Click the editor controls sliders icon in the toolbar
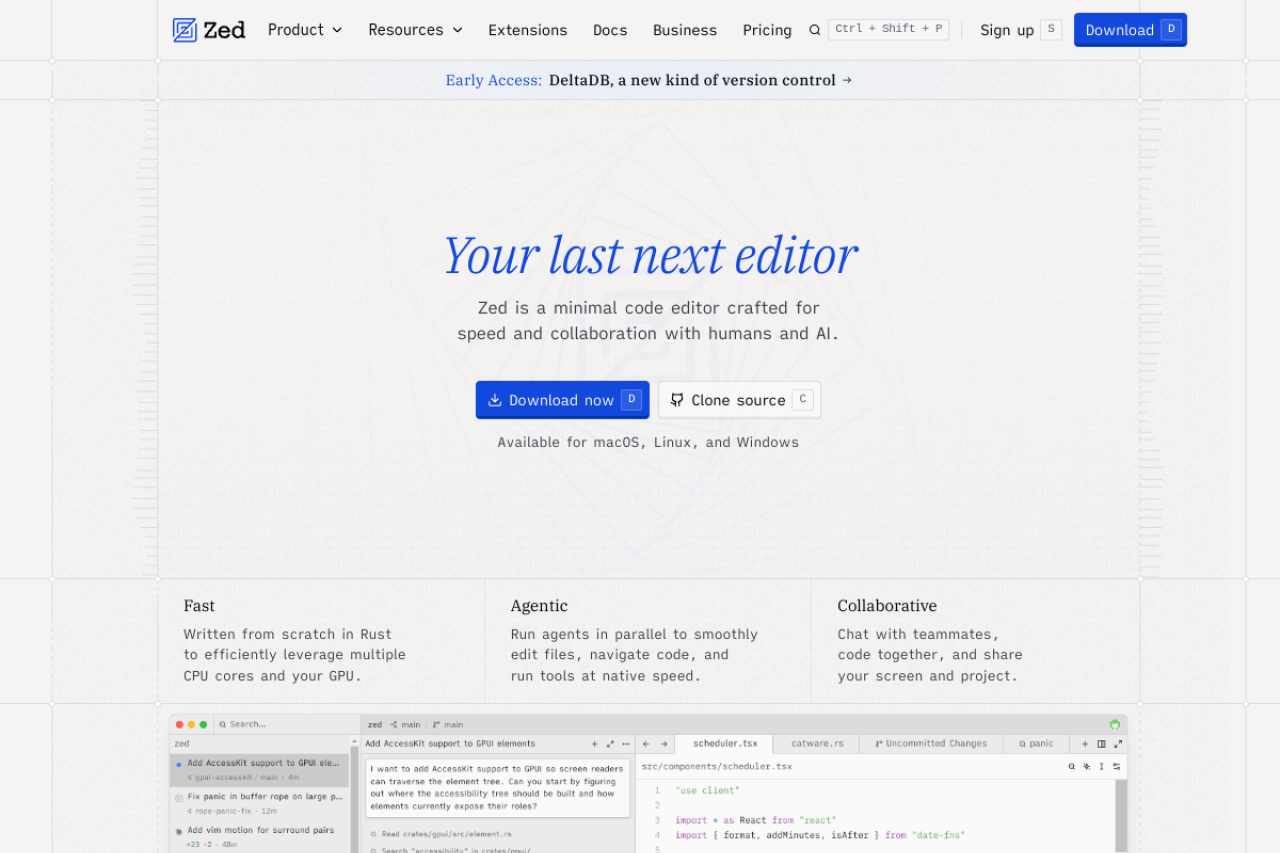Image resolution: width=1280 pixels, height=853 pixels. pyautogui.click(x=1117, y=767)
